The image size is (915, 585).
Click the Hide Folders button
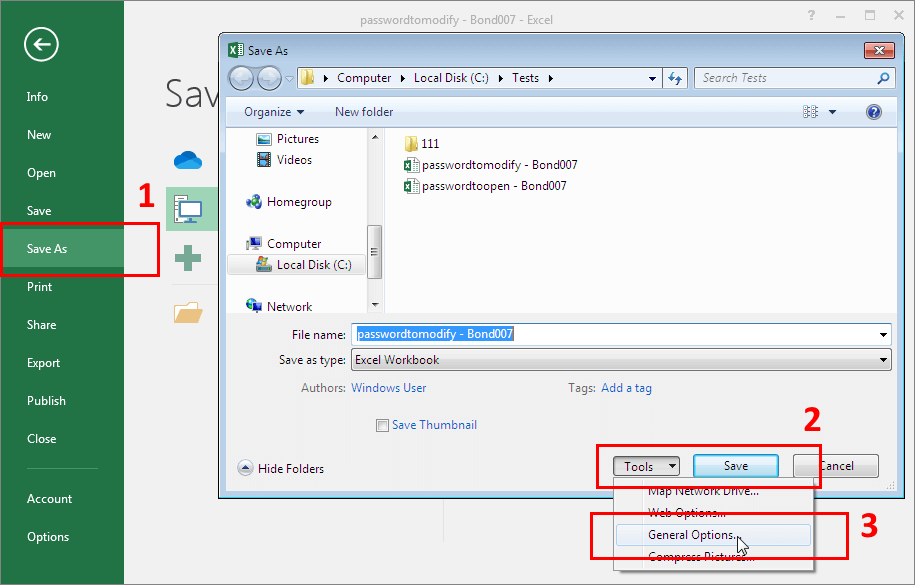click(281, 468)
